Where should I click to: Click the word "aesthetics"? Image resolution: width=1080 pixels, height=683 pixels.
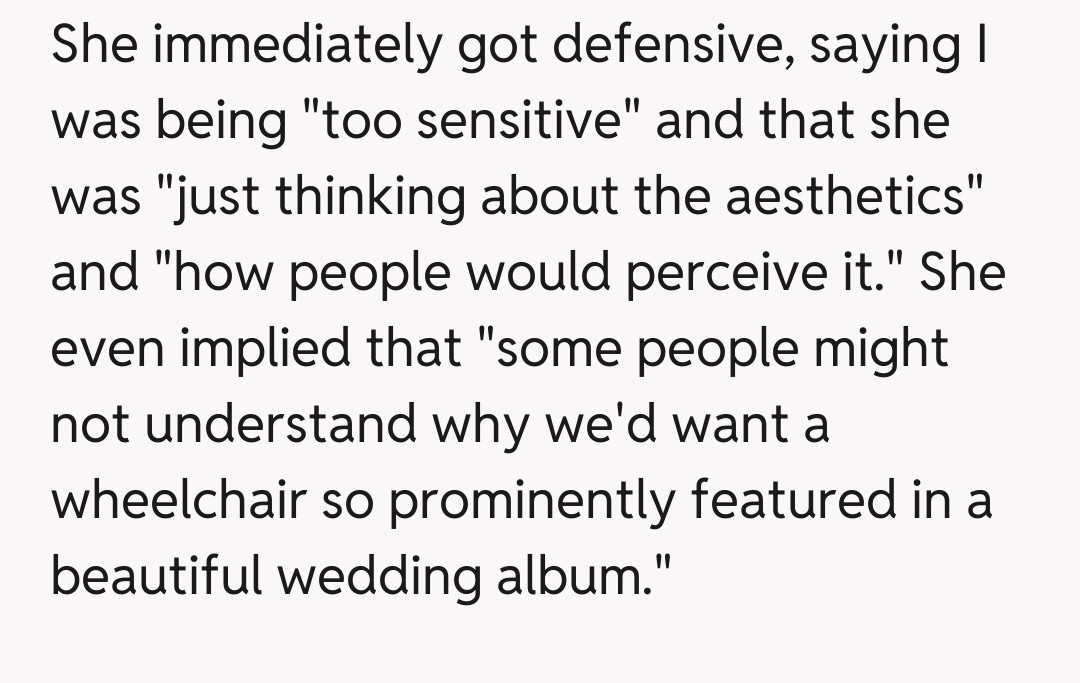[842, 197]
